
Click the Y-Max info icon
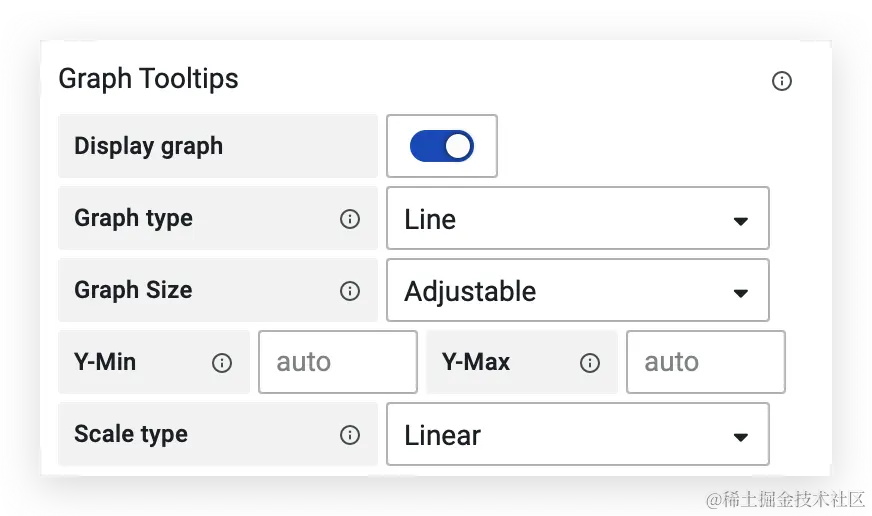[589, 363]
